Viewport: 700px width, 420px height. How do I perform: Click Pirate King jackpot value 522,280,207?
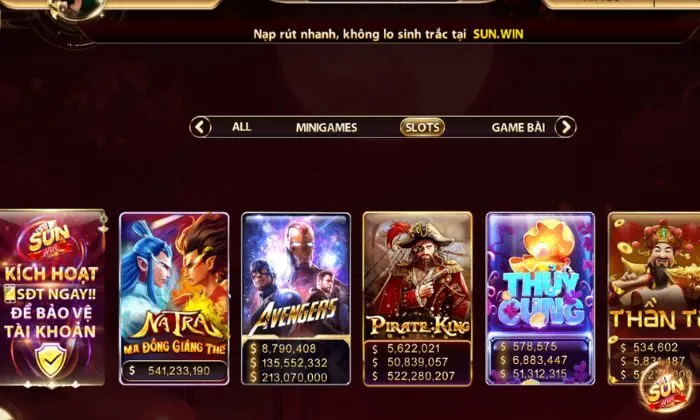(421, 376)
